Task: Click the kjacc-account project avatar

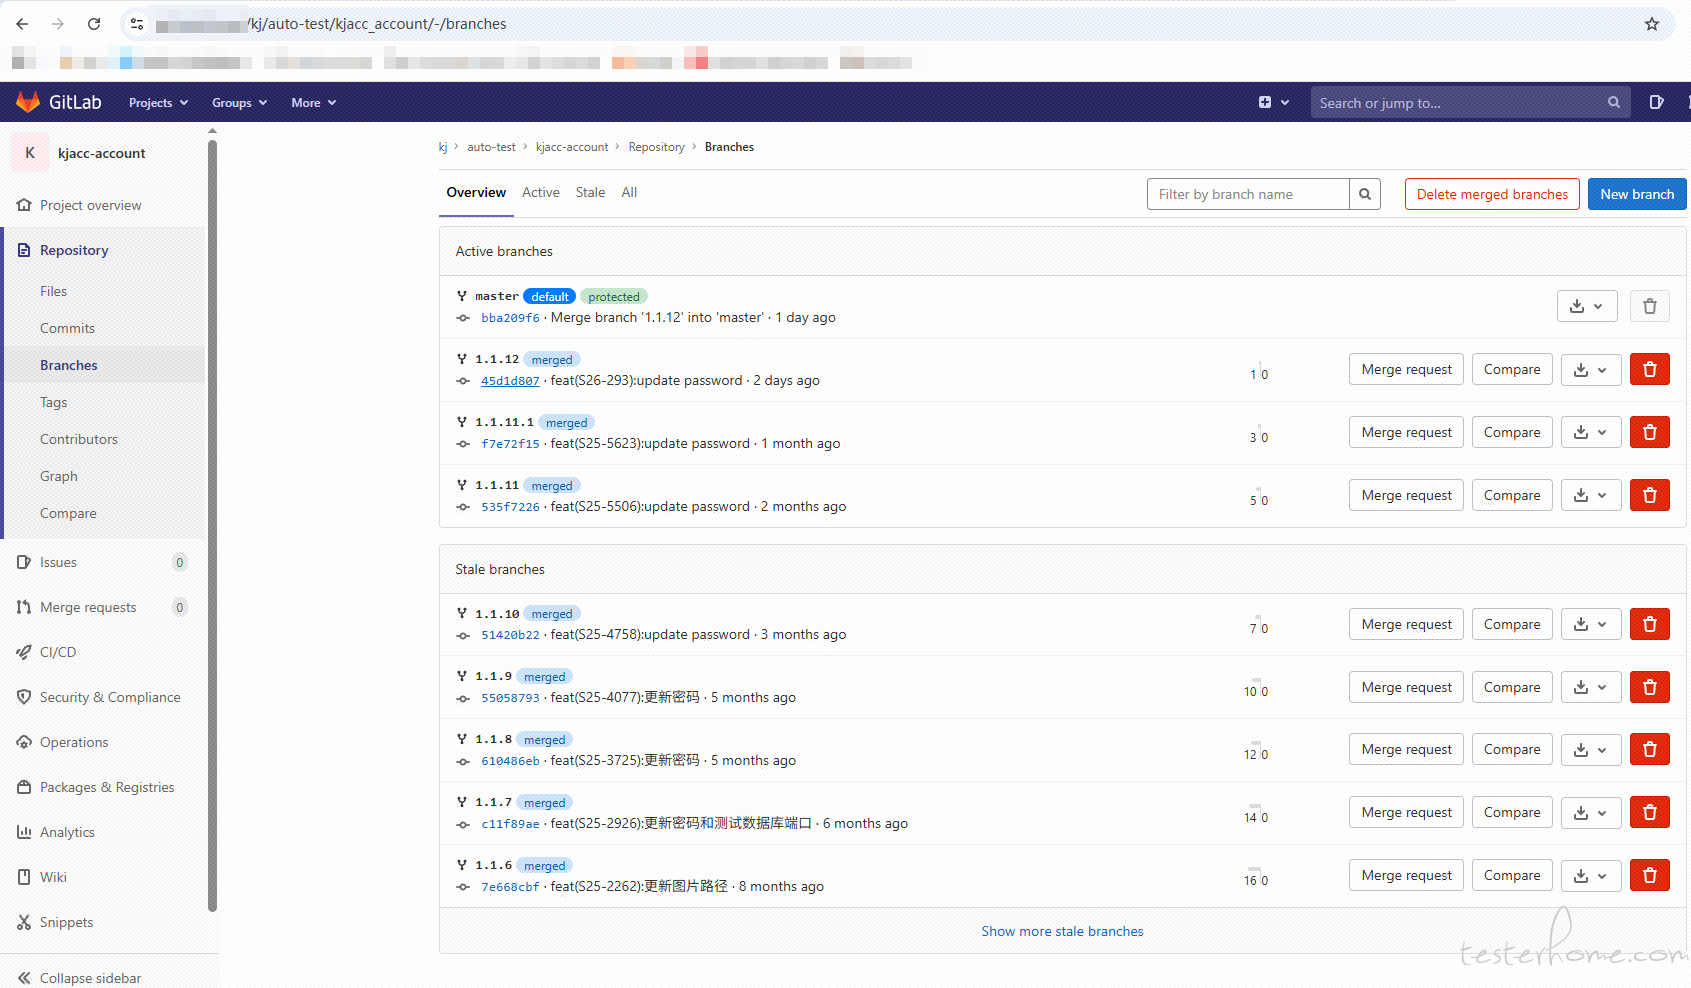Action: [30, 153]
